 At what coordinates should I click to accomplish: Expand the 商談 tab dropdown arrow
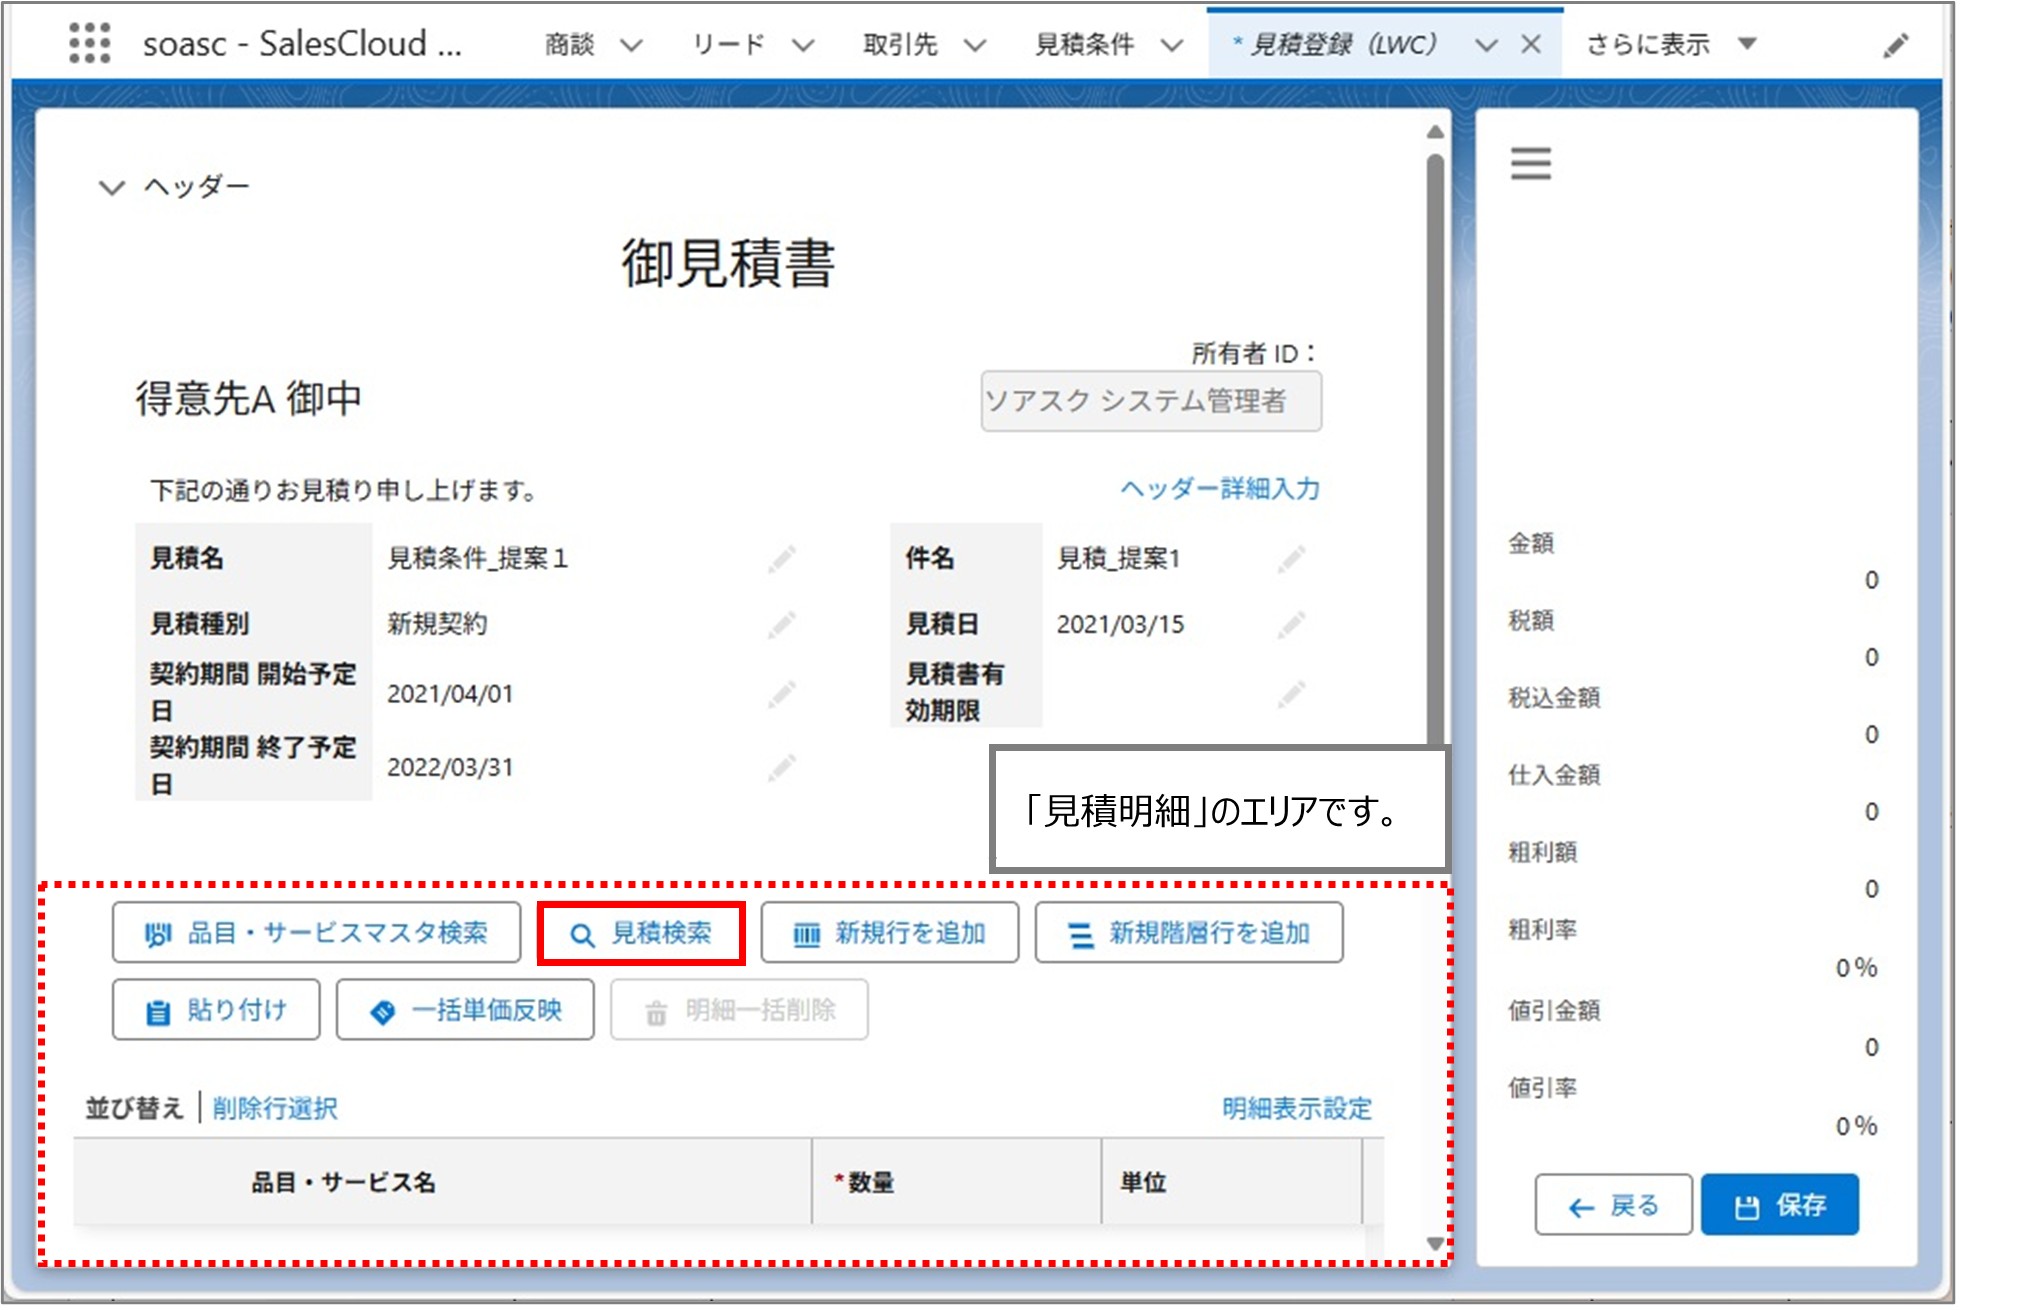[631, 44]
